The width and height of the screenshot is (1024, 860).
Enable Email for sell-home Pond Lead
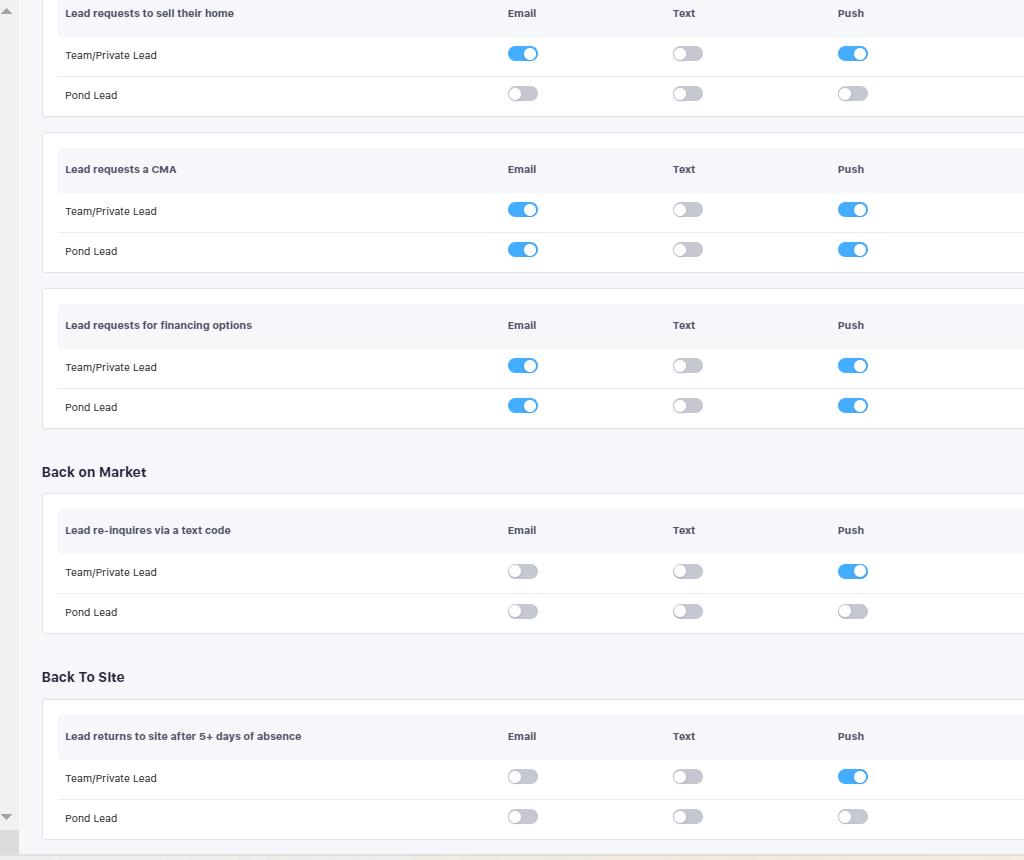coord(523,94)
